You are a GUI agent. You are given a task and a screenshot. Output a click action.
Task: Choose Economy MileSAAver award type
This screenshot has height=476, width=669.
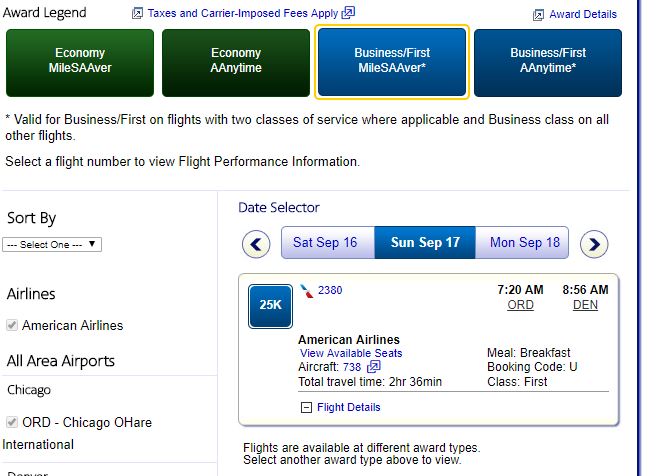tap(80, 62)
